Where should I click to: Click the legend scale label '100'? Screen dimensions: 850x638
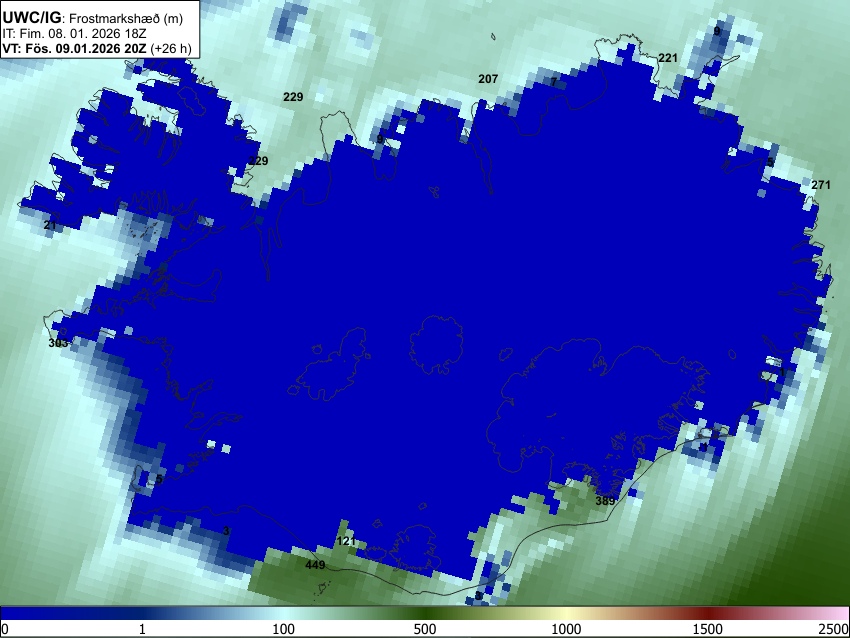point(284,629)
